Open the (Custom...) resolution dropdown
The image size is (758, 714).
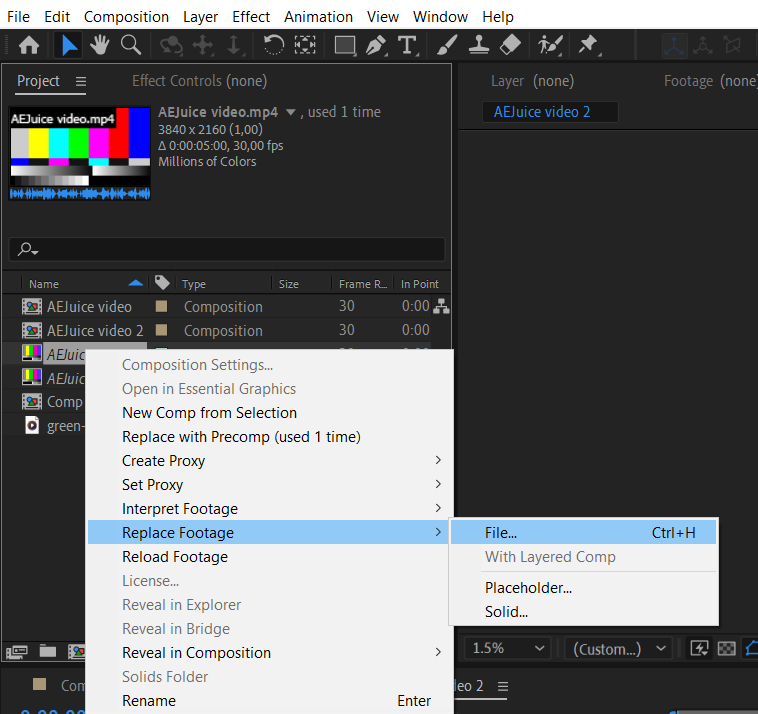pos(619,648)
